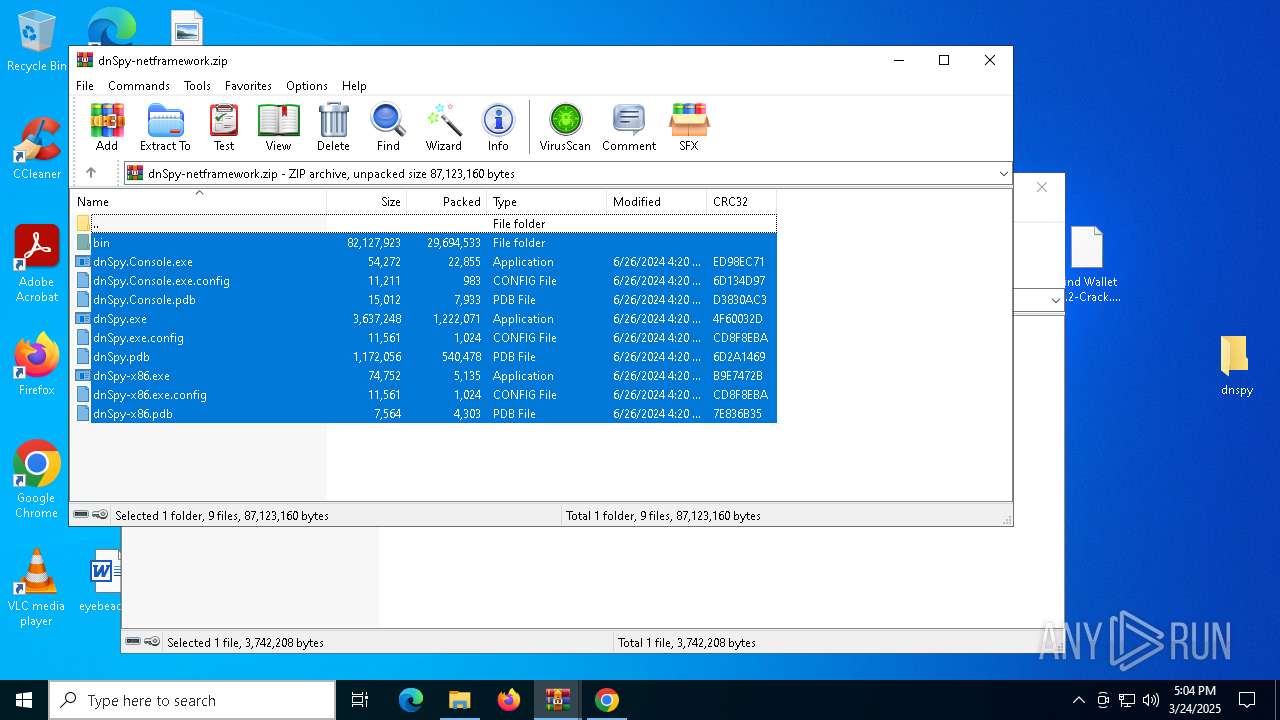1280x720 pixels.
Task: Open the View toolbar icon
Action: tap(278, 127)
